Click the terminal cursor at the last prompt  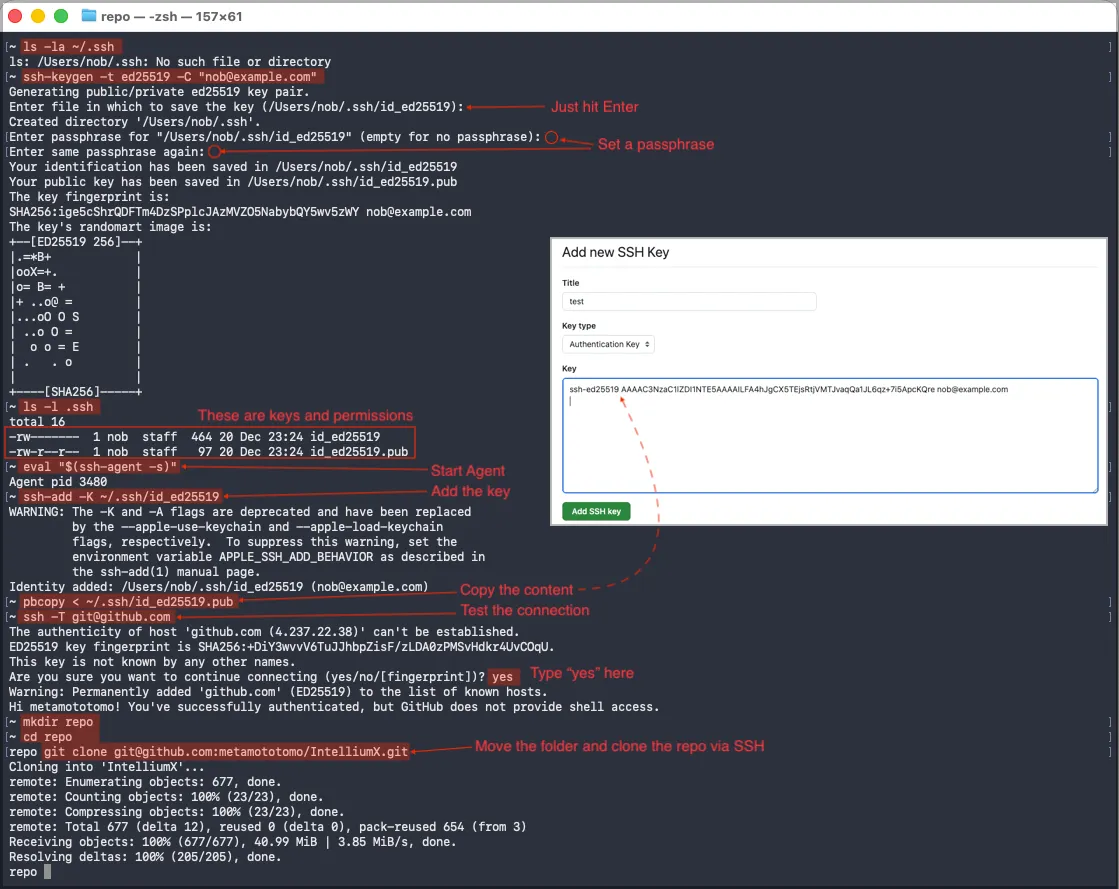pyautogui.click(x=47, y=872)
